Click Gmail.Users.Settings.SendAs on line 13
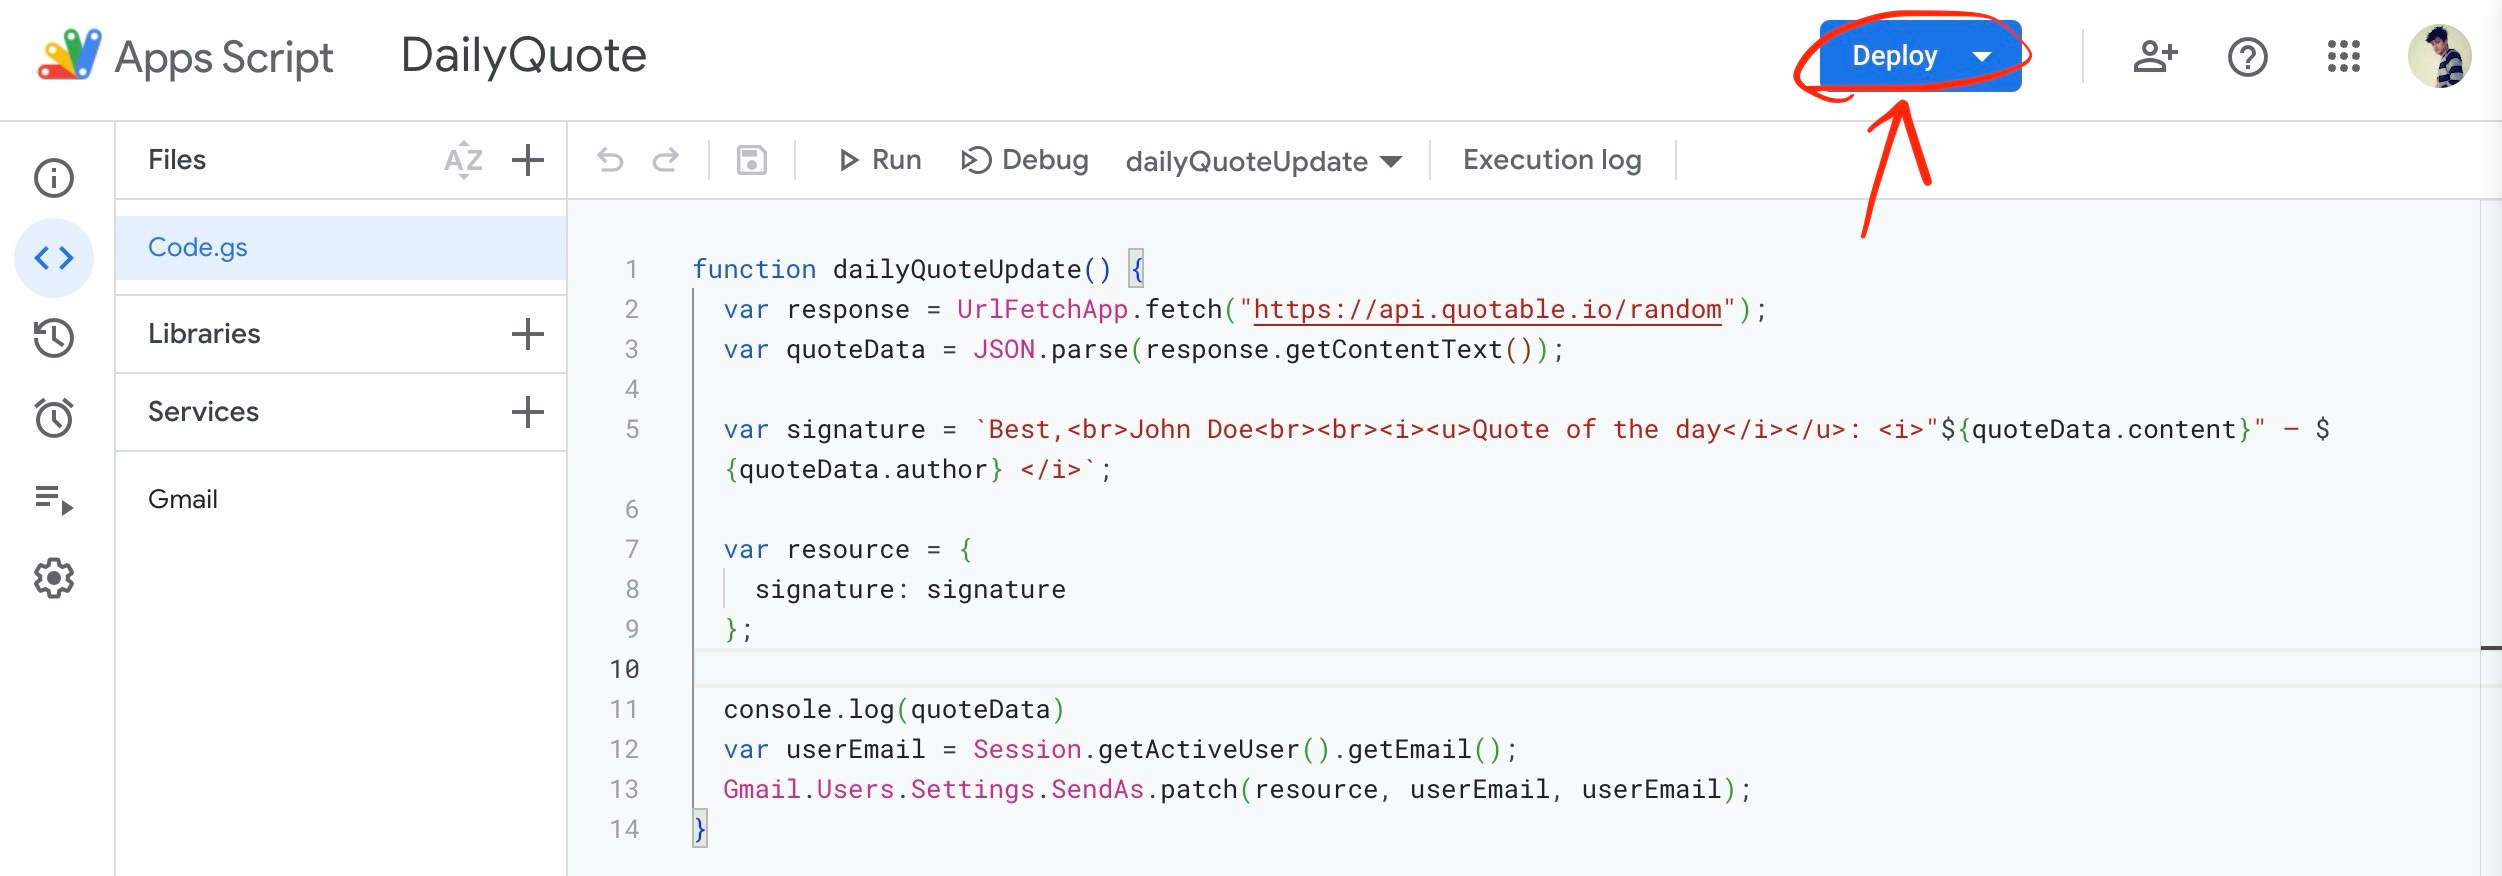Image resolution: width=2502 pixels, height=876 pixels. 933,789
